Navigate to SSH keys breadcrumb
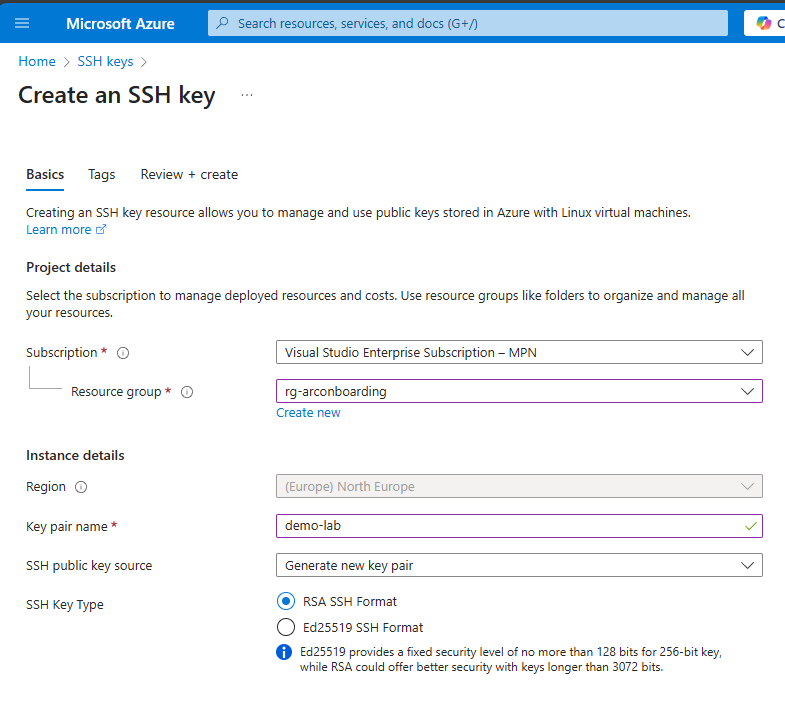This screenshot has height=705, width=785. [105, 61]
